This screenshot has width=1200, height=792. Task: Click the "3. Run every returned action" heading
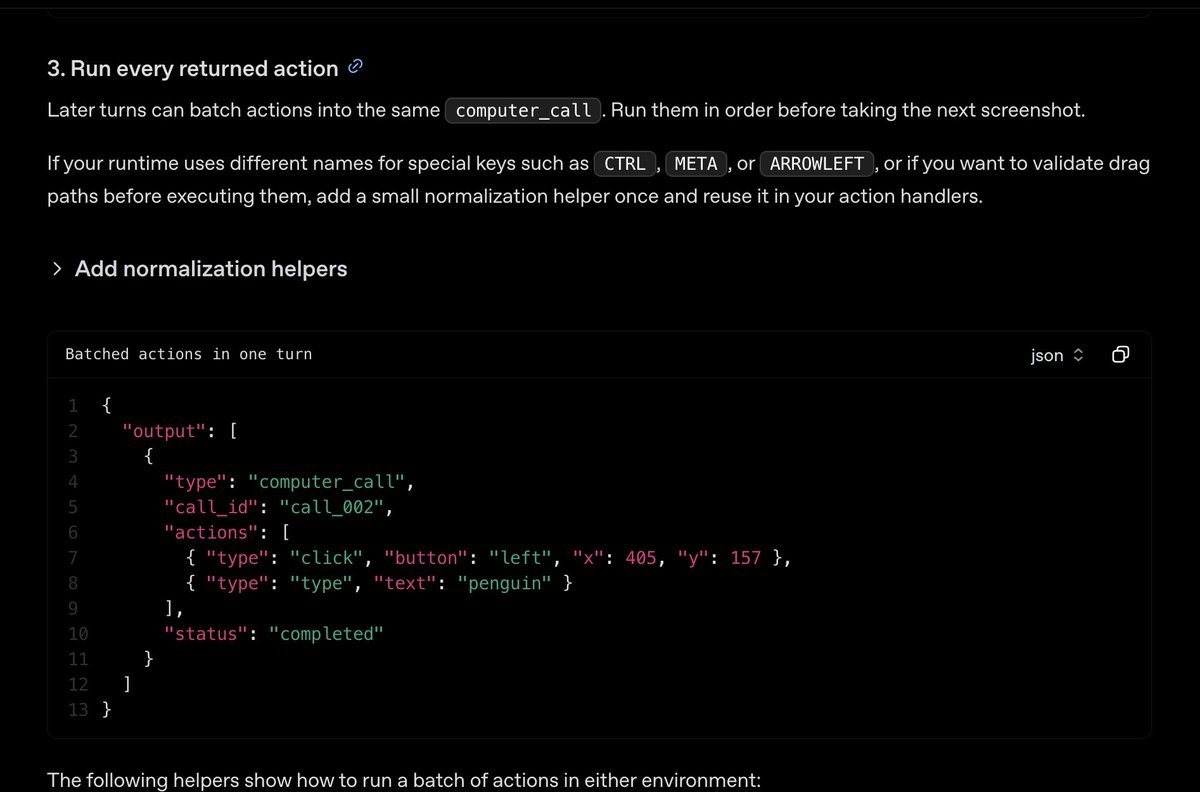point(193,69)
